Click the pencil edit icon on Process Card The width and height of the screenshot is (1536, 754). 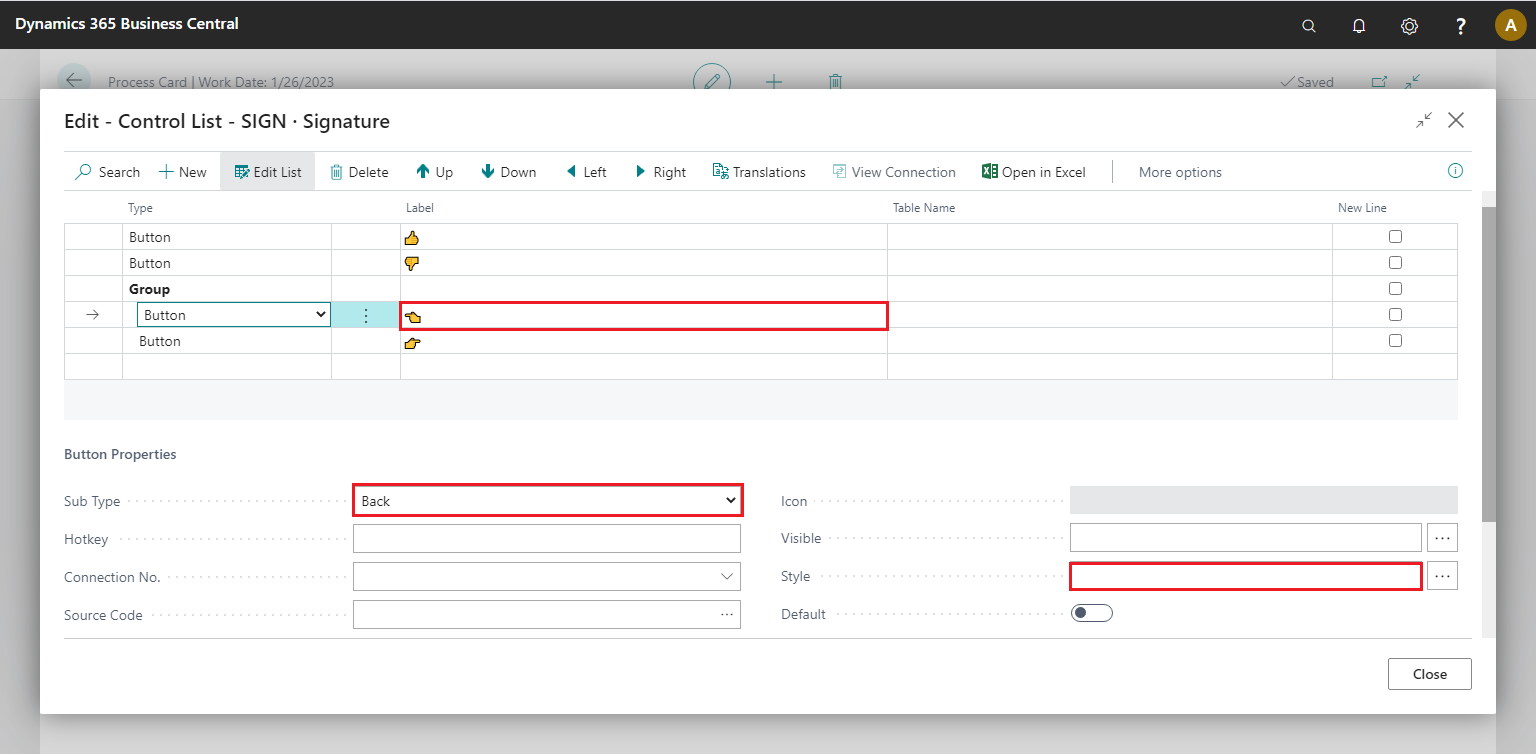click(712, 81)
